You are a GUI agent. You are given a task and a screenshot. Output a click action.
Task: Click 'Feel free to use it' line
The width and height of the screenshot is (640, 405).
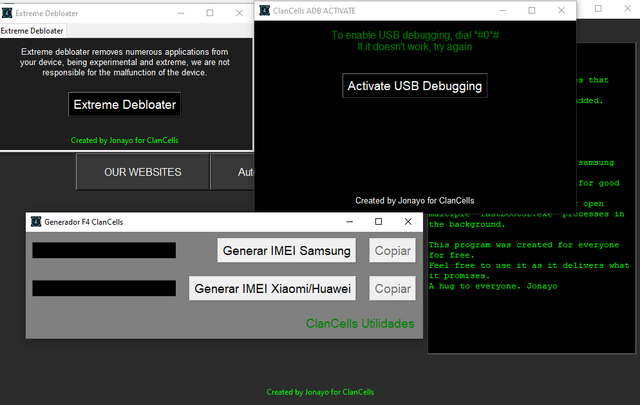coord(529,265)
